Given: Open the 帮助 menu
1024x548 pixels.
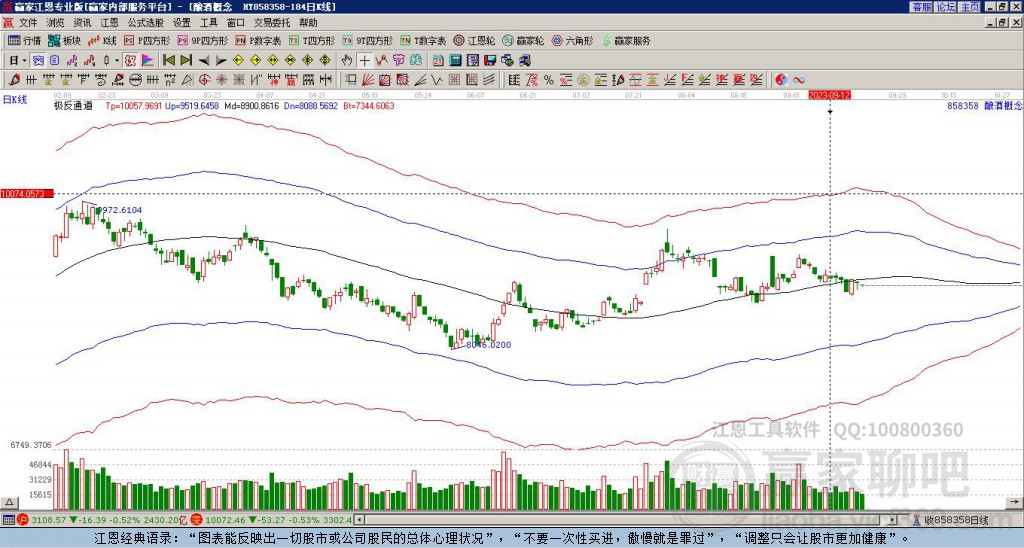Looking at the screenshot, I should (x=308, y=23).
